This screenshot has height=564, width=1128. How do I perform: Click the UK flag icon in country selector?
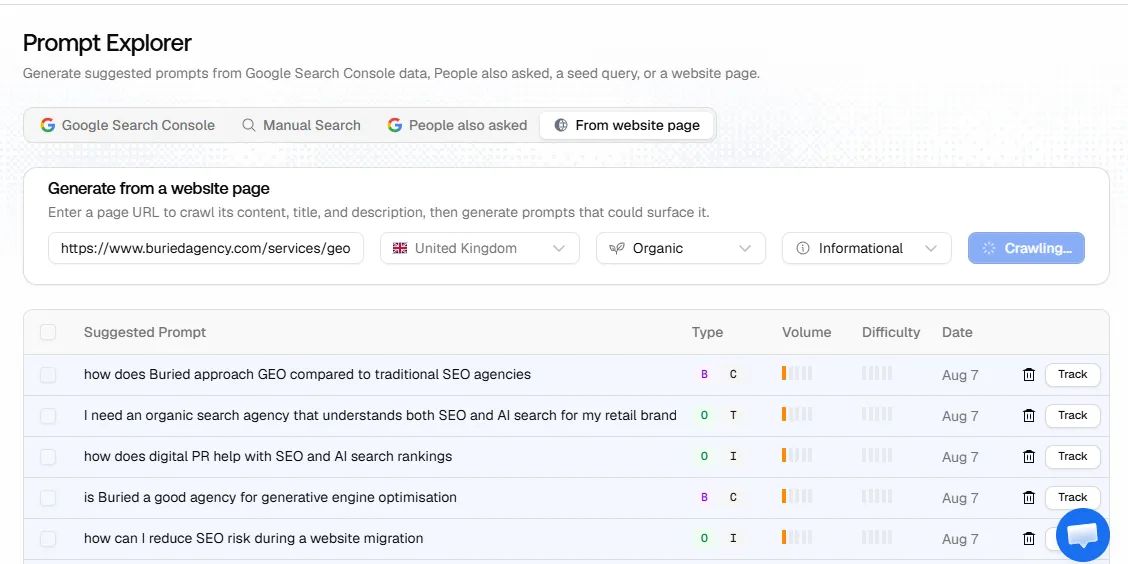point(400,248)
